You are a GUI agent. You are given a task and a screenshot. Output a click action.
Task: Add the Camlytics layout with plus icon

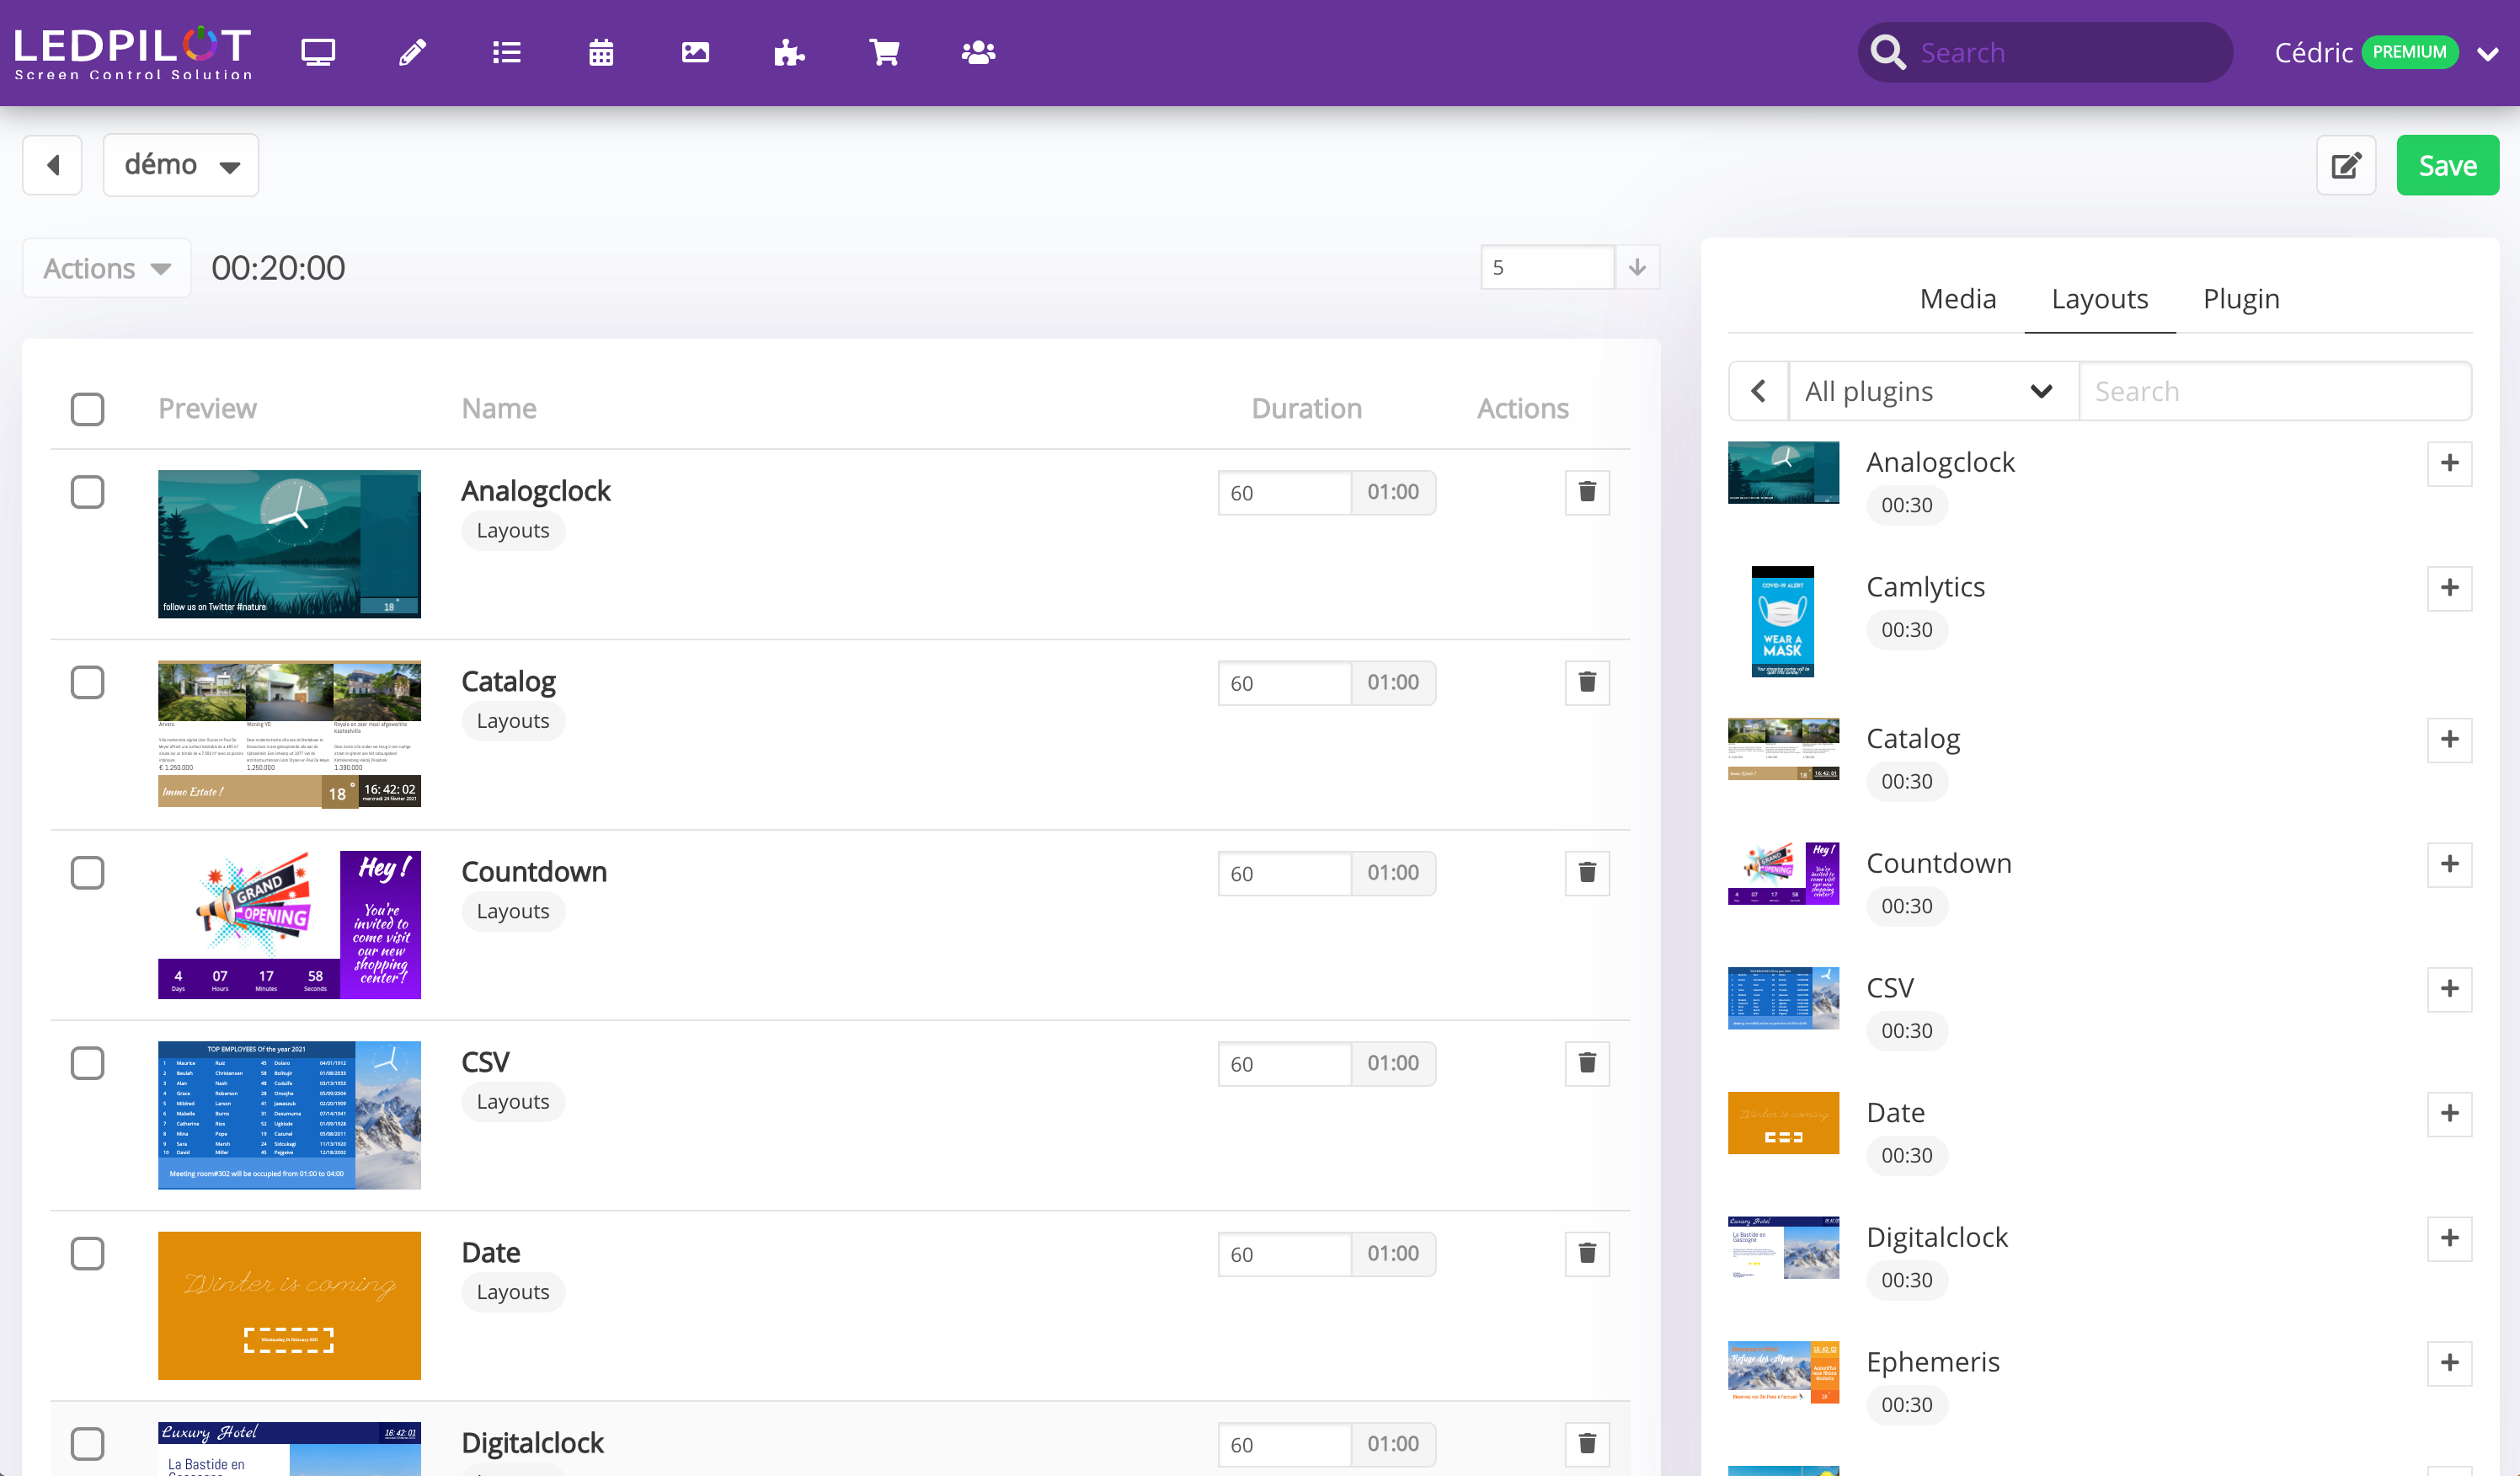2449,588
